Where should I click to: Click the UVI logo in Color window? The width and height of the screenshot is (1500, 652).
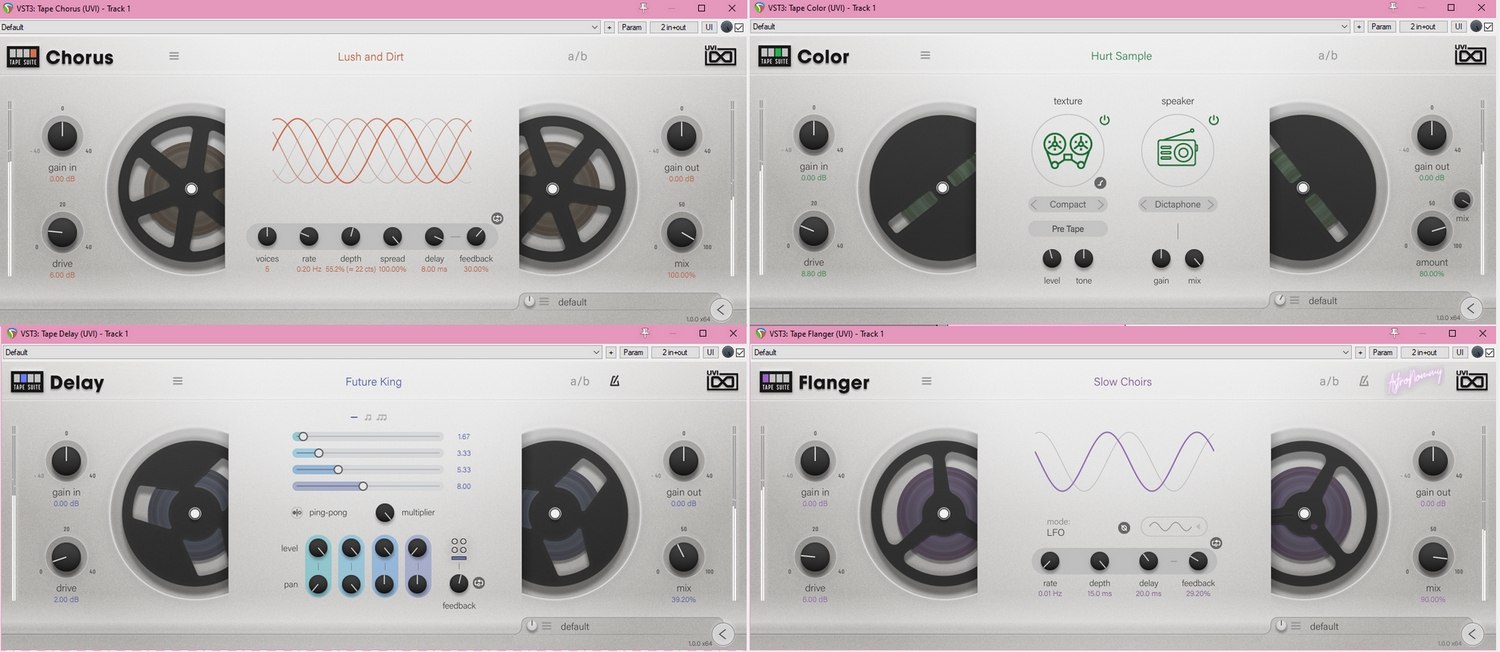pyautogui.click(x=1470, y=56)
